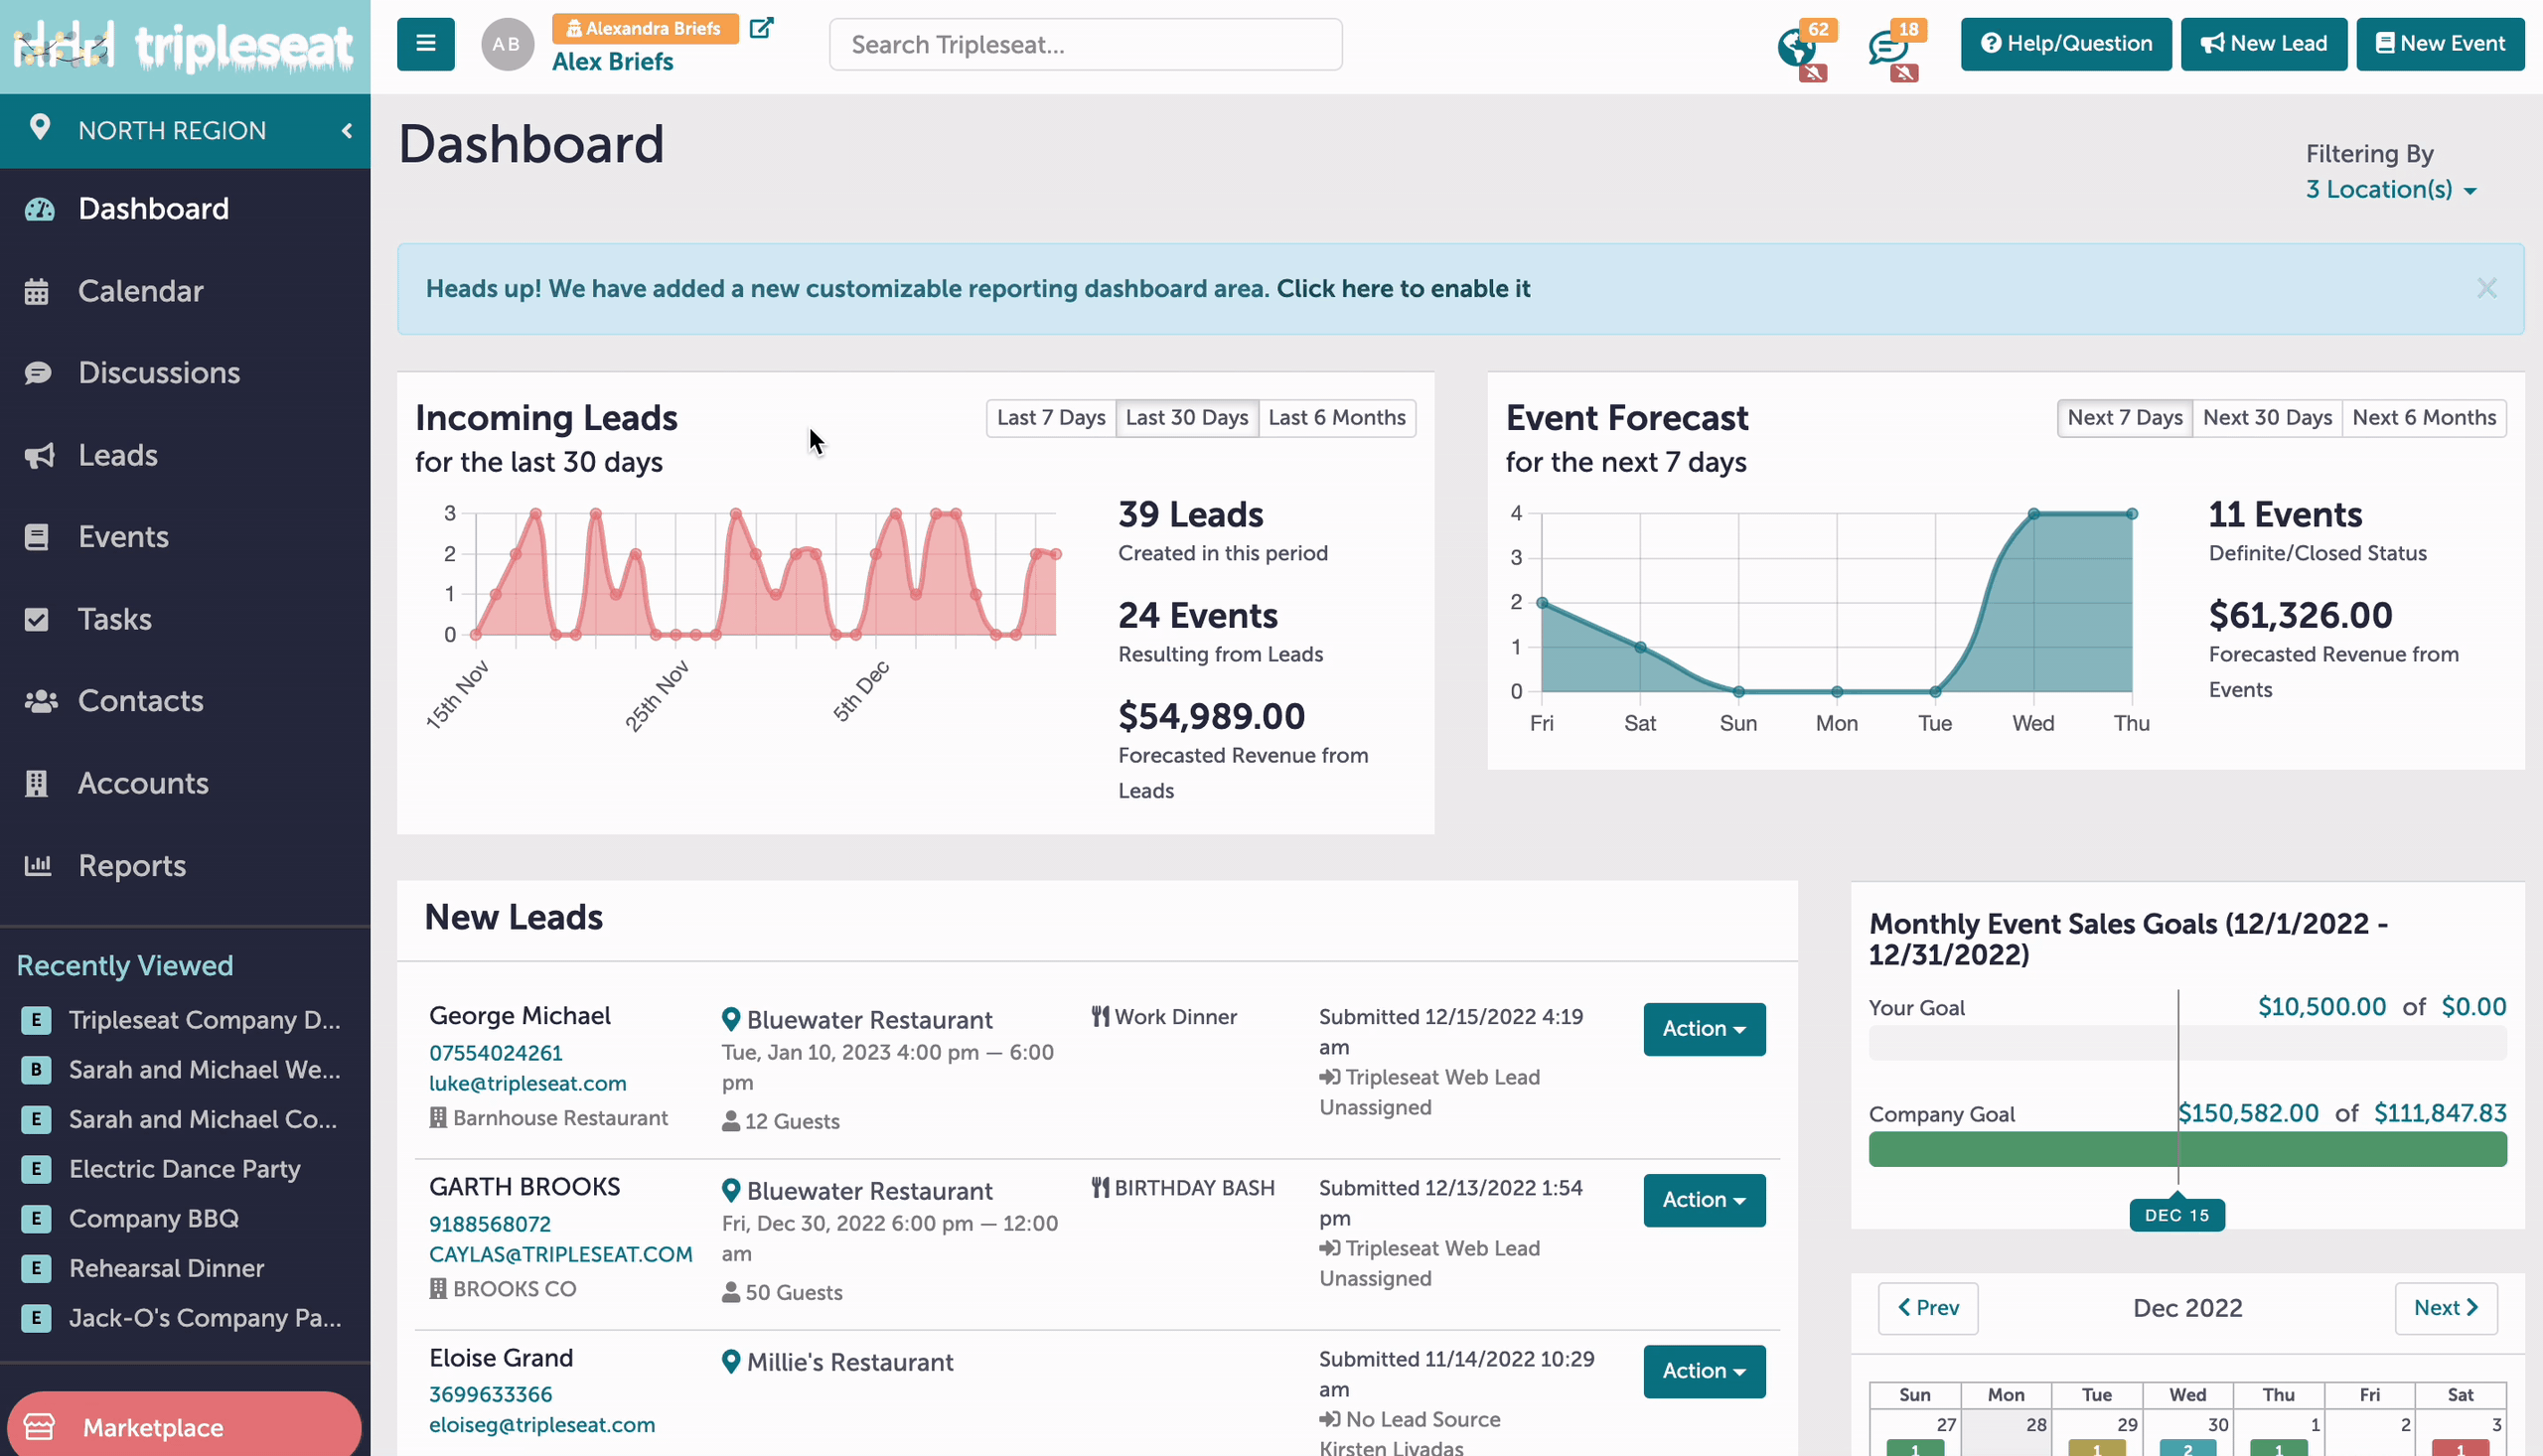Select Last 6 Months for Incoming Leads
The image size is (2543, 1456).
1337,418
